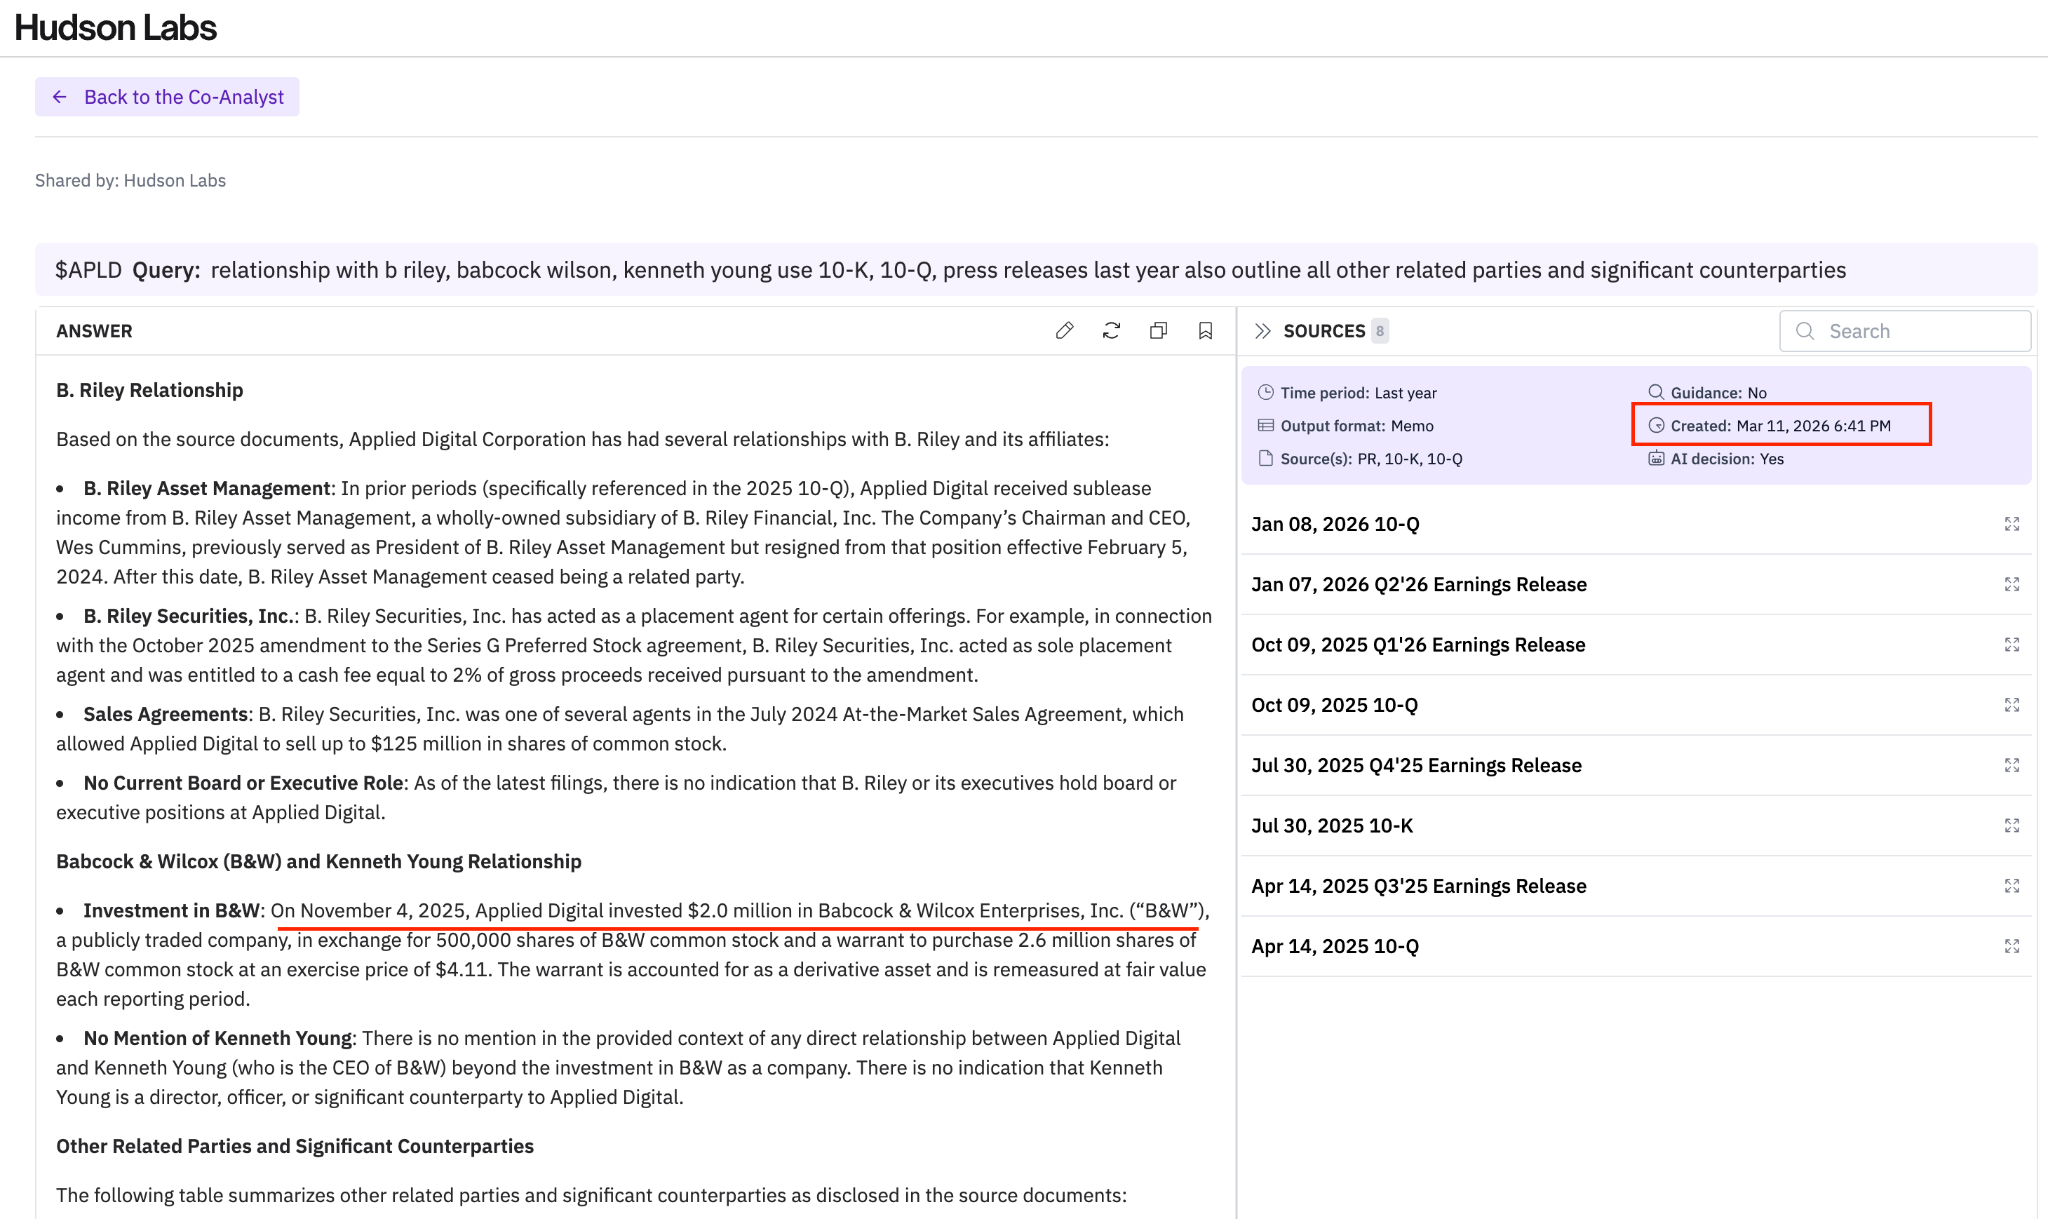
Task: Open Oct 09, 2025 Q1'26 Earnings Release
Action: tap(1417, 645)
